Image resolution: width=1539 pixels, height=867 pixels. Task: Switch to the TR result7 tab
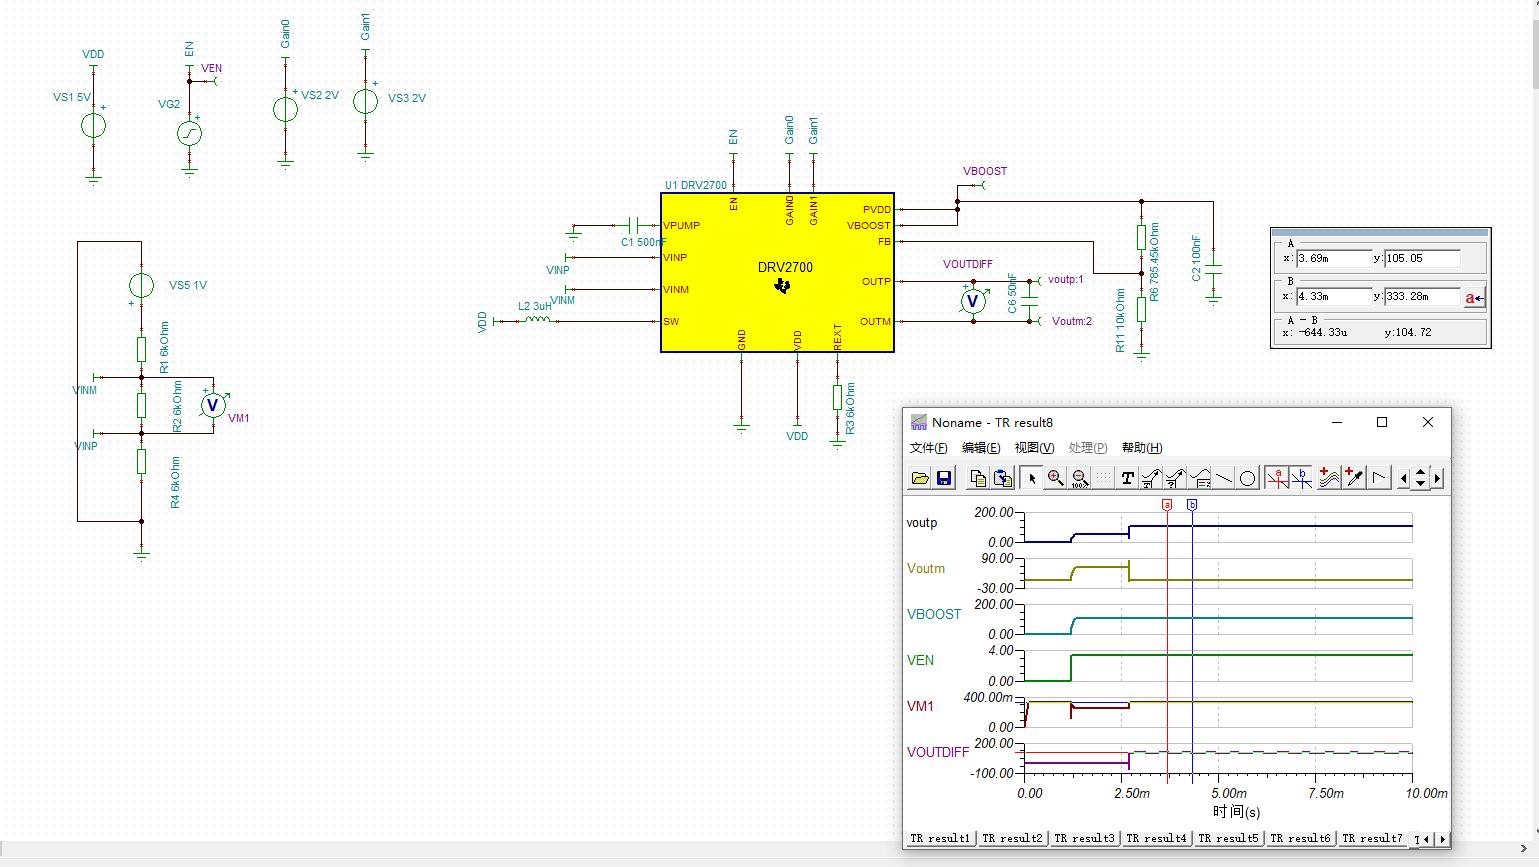pyautogui.click(x=1372, y=839)
